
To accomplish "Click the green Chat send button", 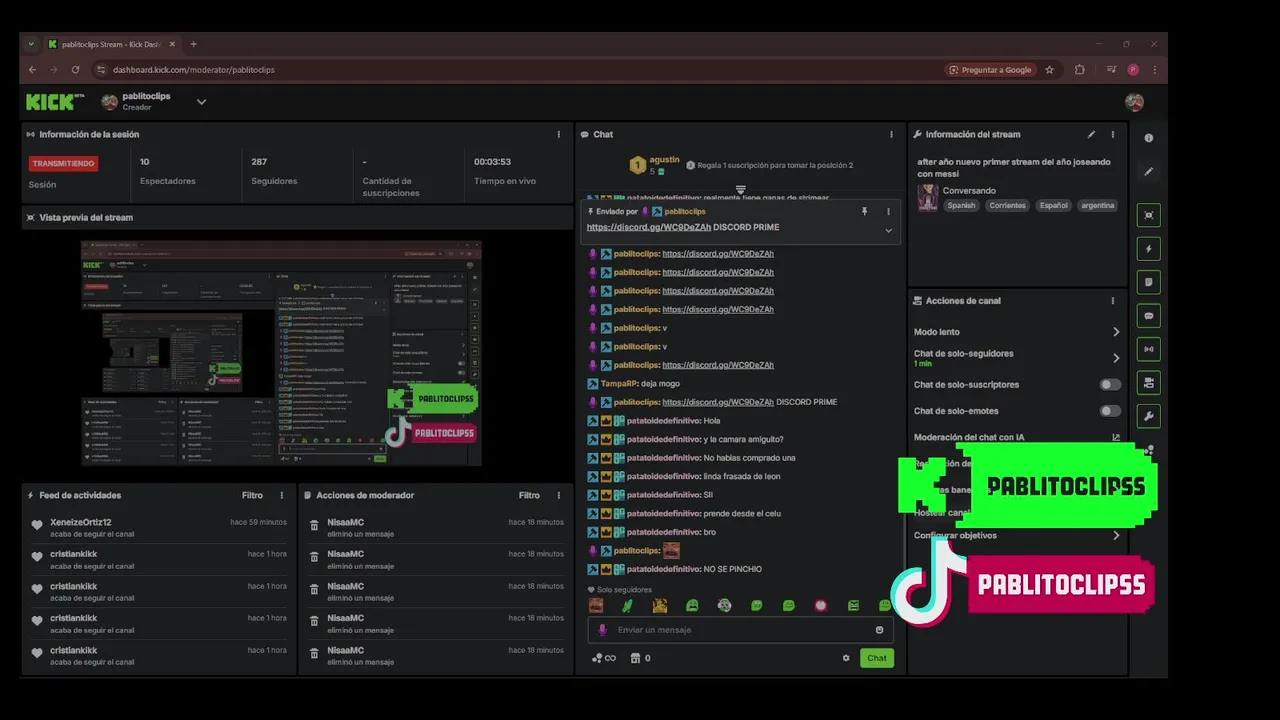I will coord(877,658).
